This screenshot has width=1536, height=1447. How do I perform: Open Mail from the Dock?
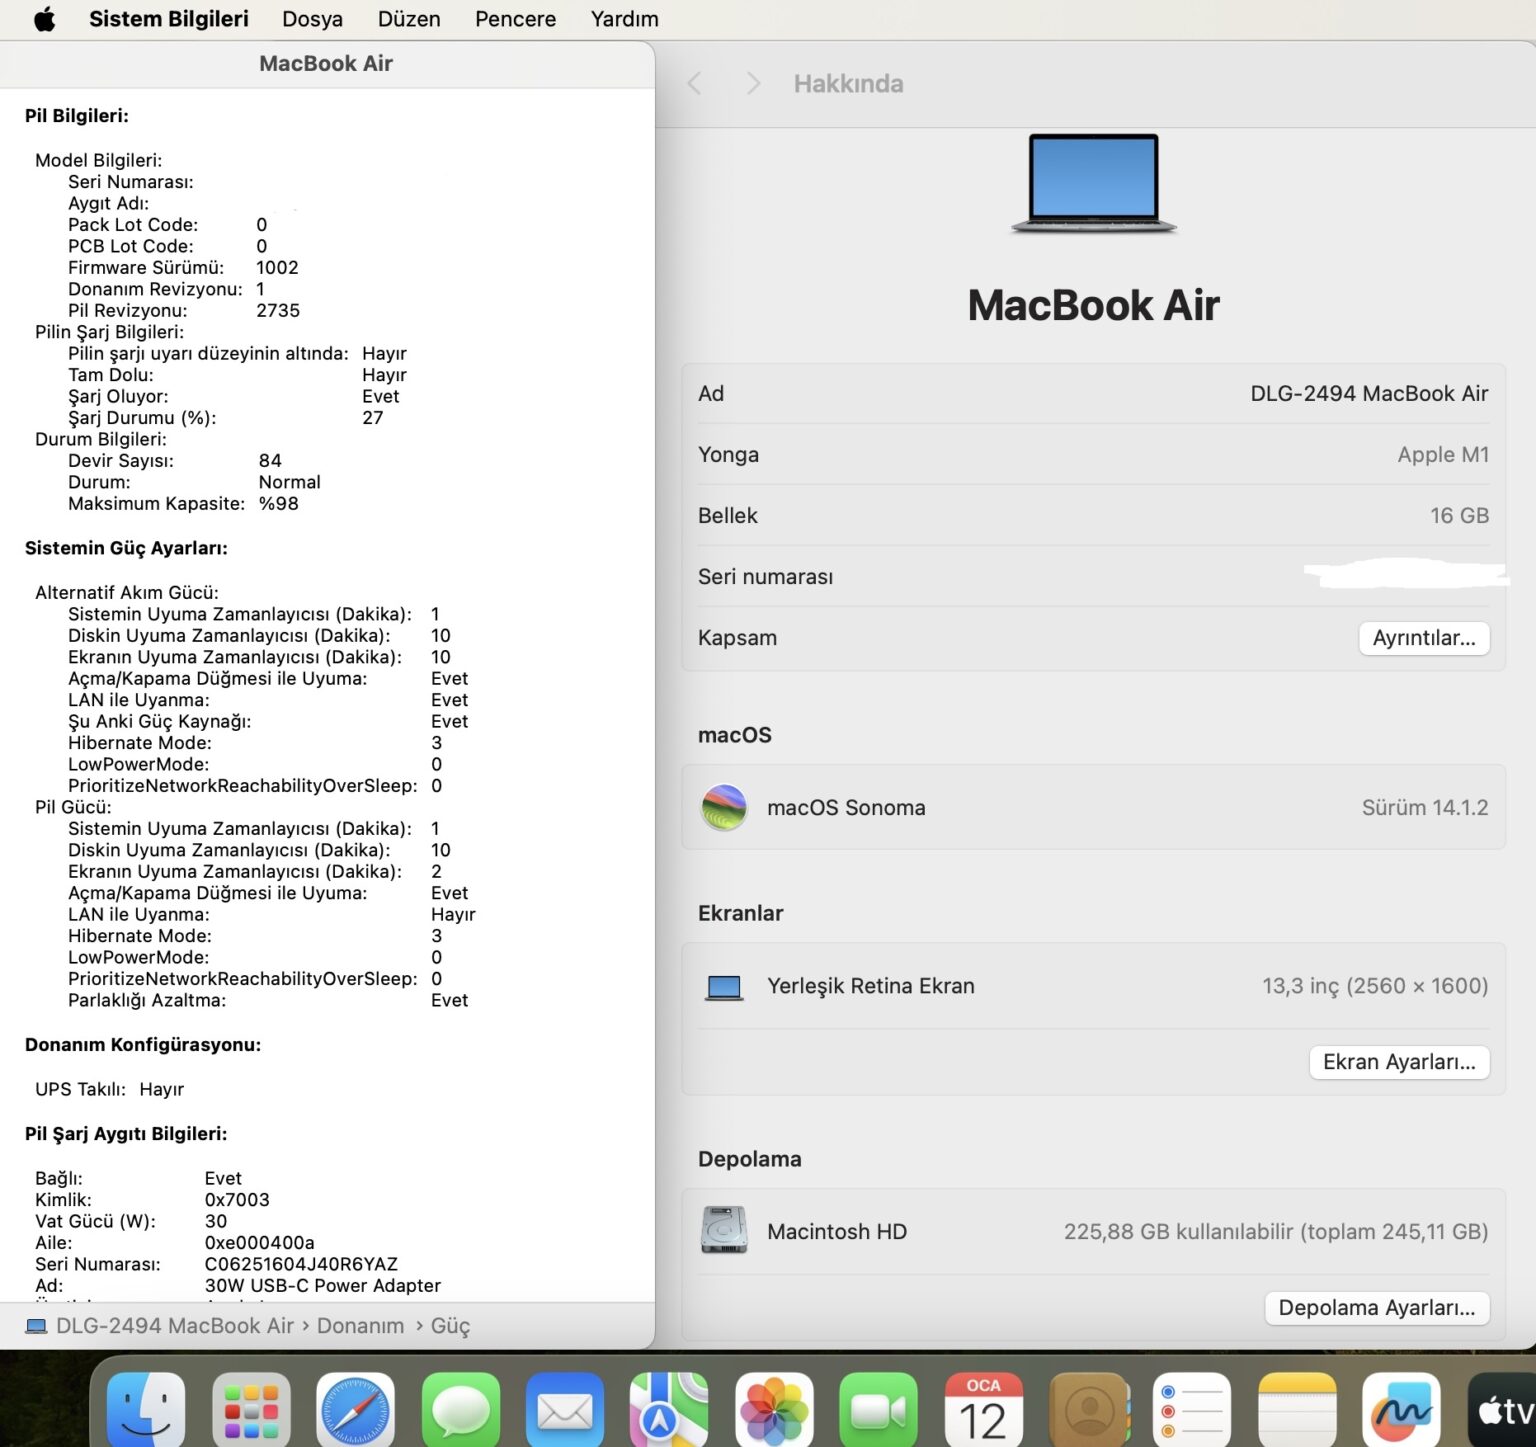tap(565, 1410)
